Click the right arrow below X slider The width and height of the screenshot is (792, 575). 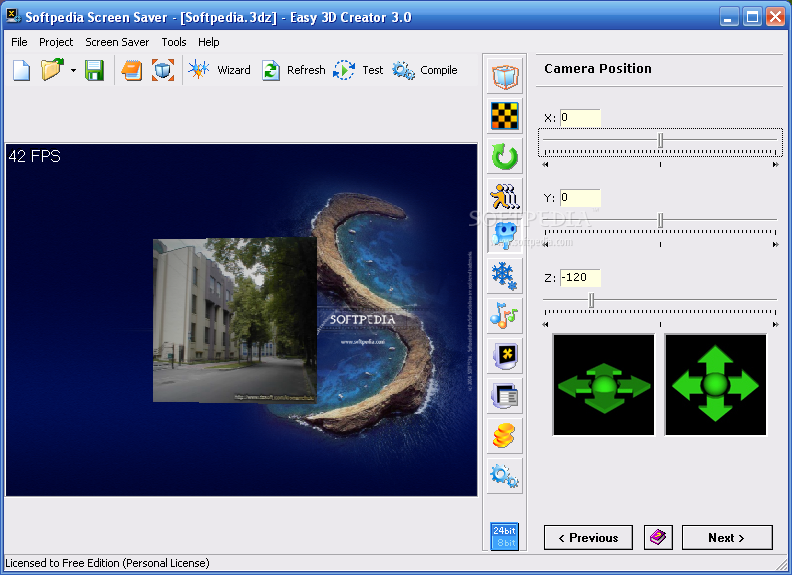775,165
